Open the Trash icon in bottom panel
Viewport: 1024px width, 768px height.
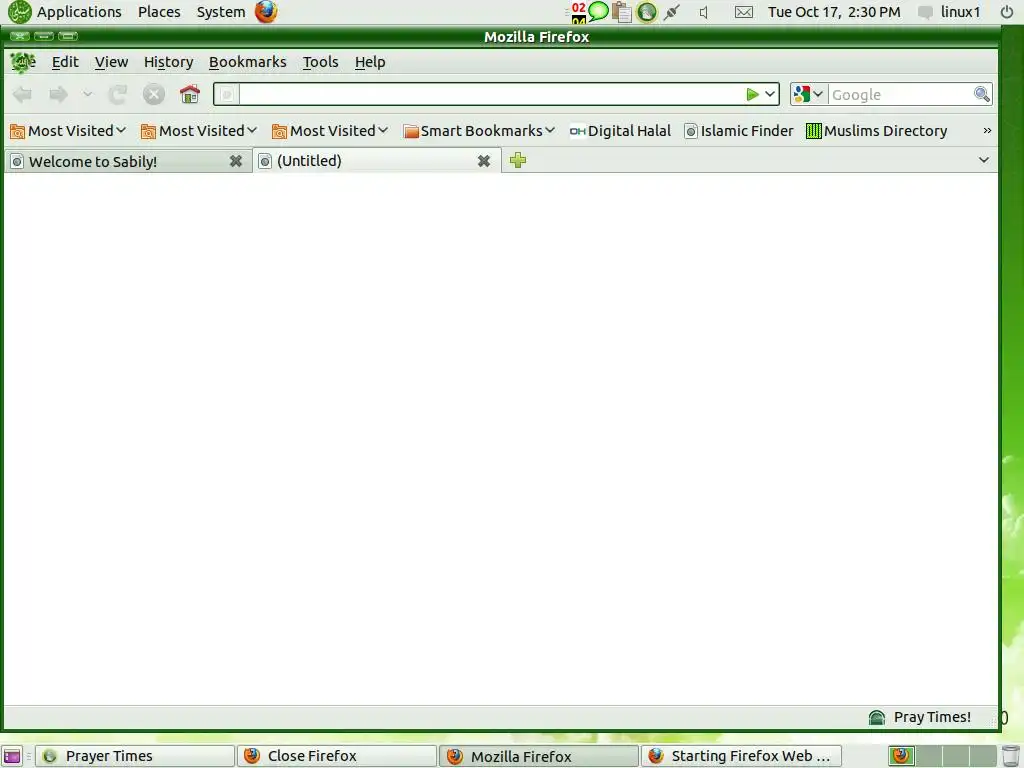(x=1010, y=756)
